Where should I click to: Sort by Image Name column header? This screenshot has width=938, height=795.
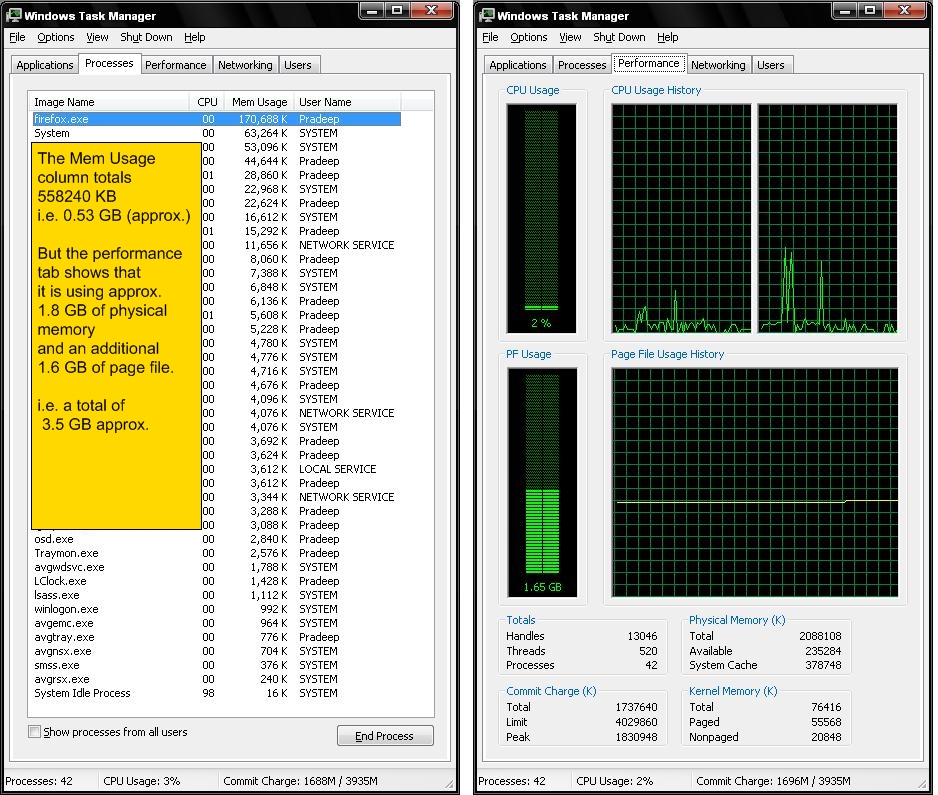tap(109, 102)
